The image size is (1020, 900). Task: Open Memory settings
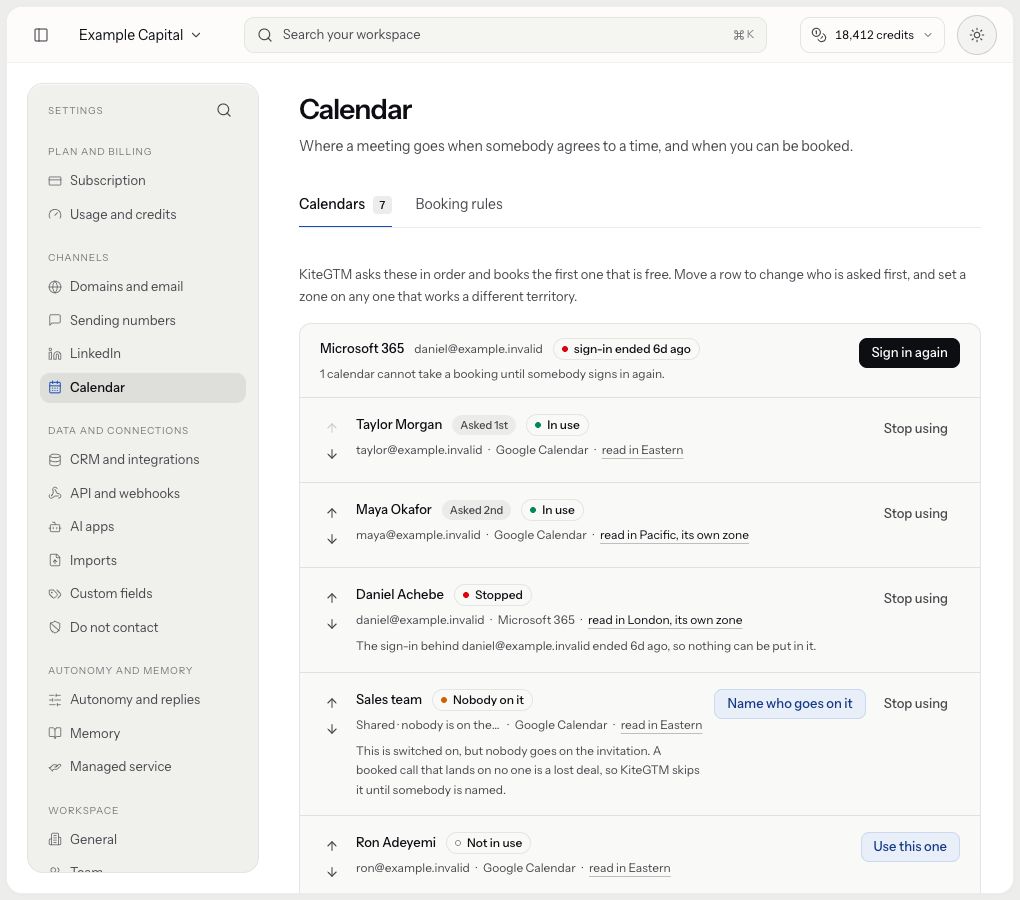[143, 734]
